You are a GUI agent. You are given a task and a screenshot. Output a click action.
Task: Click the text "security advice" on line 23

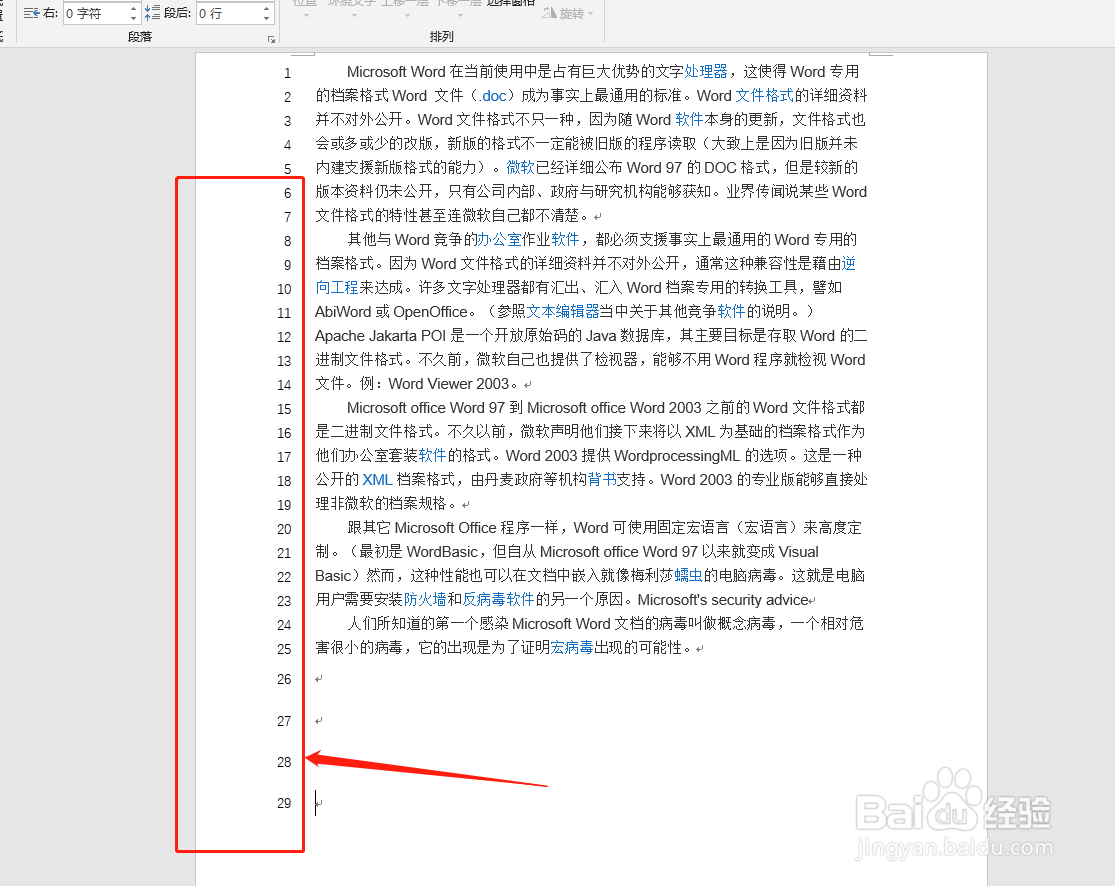759,600
